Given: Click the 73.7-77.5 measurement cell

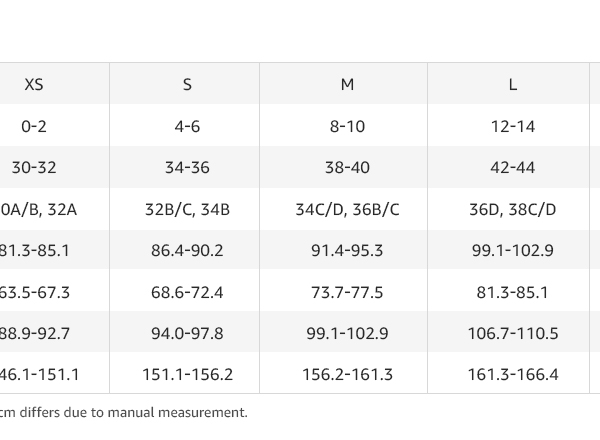Looking at the screenshot, I should pos(347,293).
